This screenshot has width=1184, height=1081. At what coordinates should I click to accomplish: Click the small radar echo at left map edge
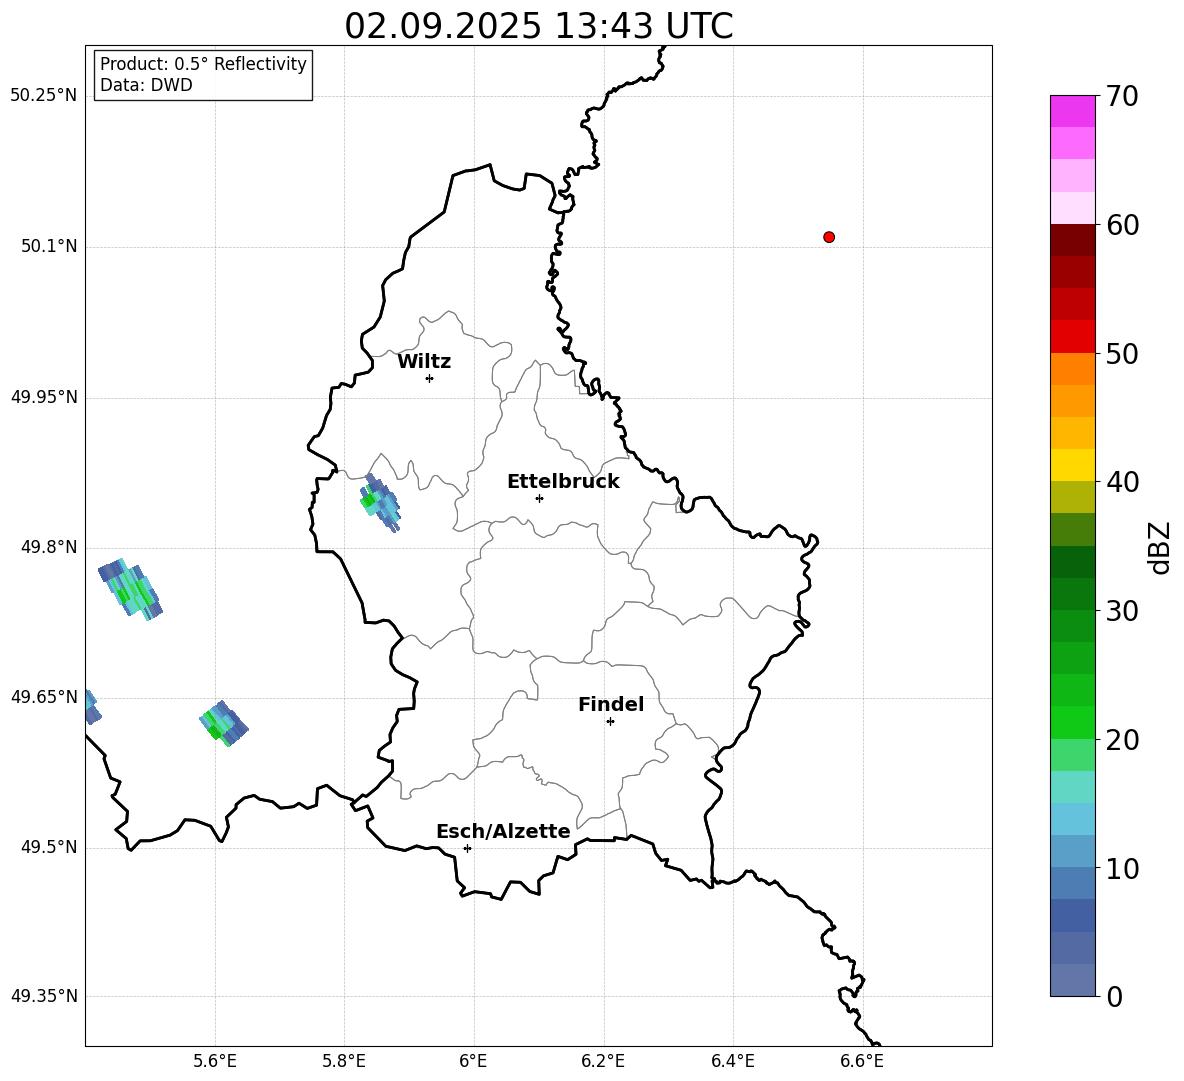click(92, 707)
